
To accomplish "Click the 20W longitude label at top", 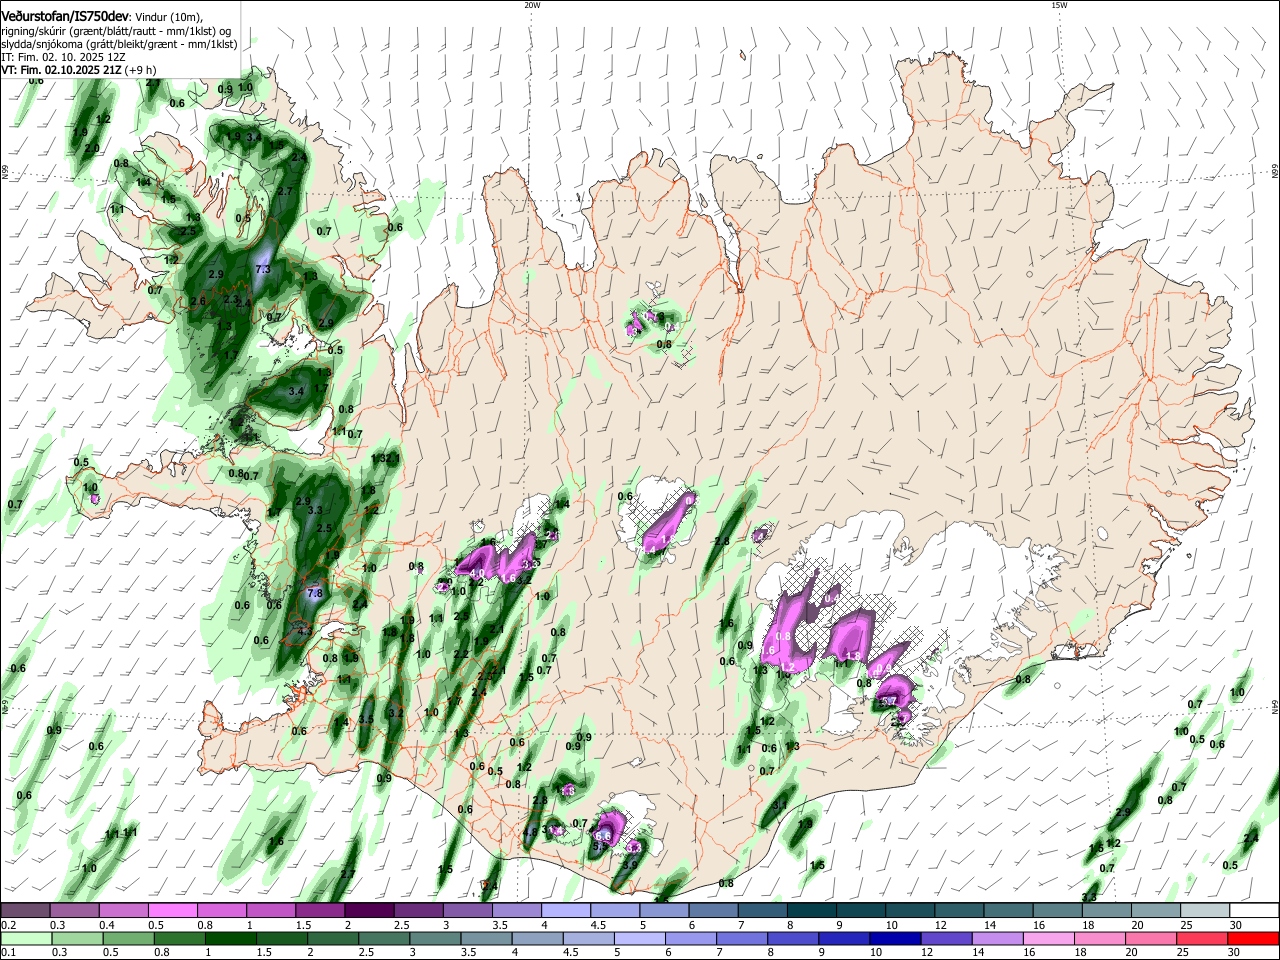I will tap(532, 5).
